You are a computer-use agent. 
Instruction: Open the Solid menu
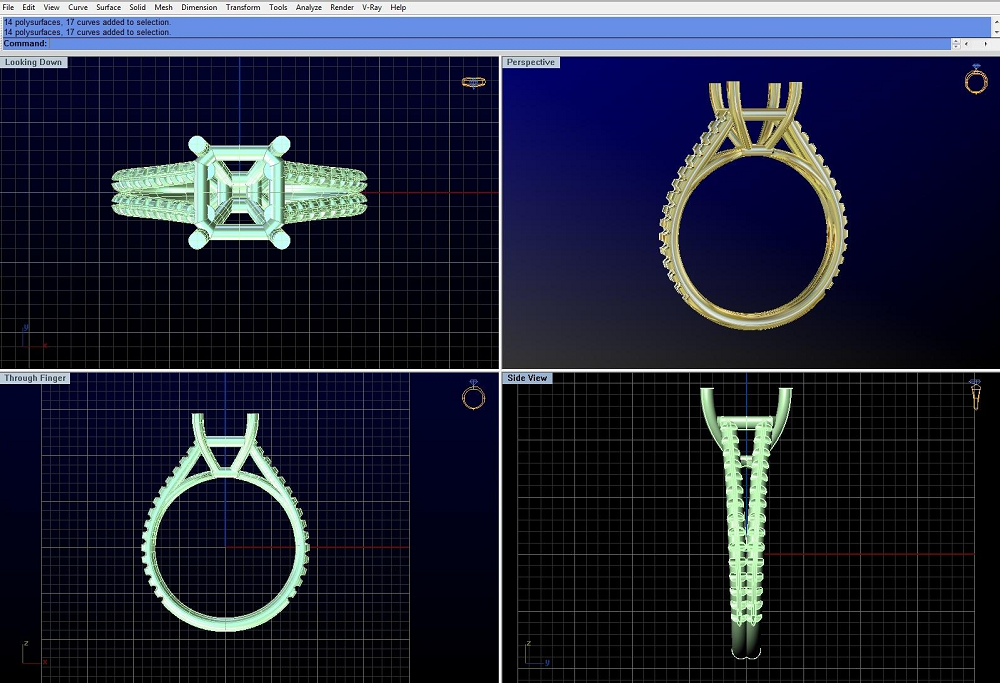coord(138,8)
